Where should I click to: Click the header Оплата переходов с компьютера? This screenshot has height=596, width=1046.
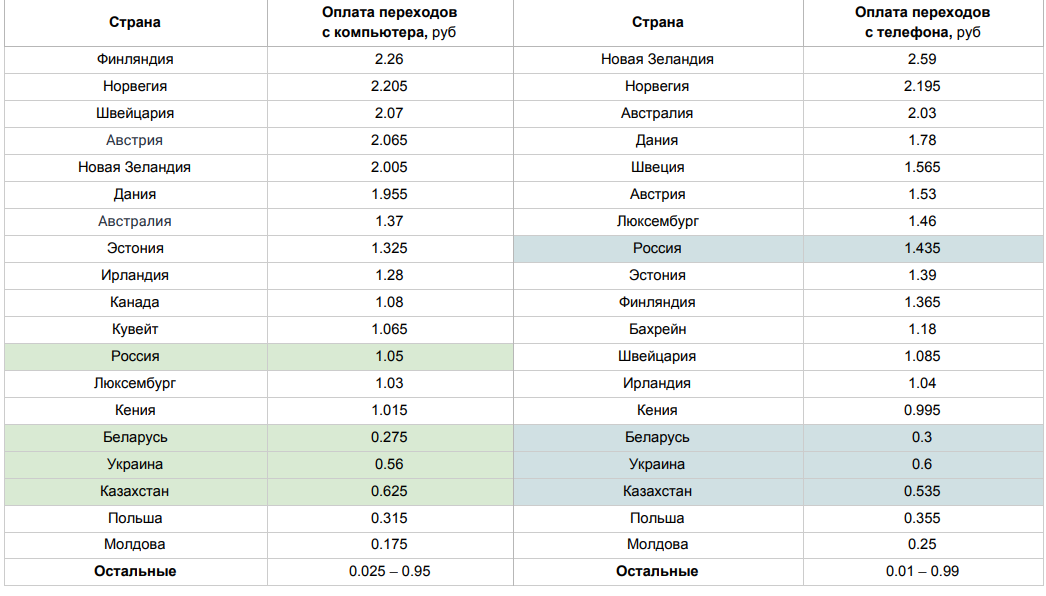390,23
